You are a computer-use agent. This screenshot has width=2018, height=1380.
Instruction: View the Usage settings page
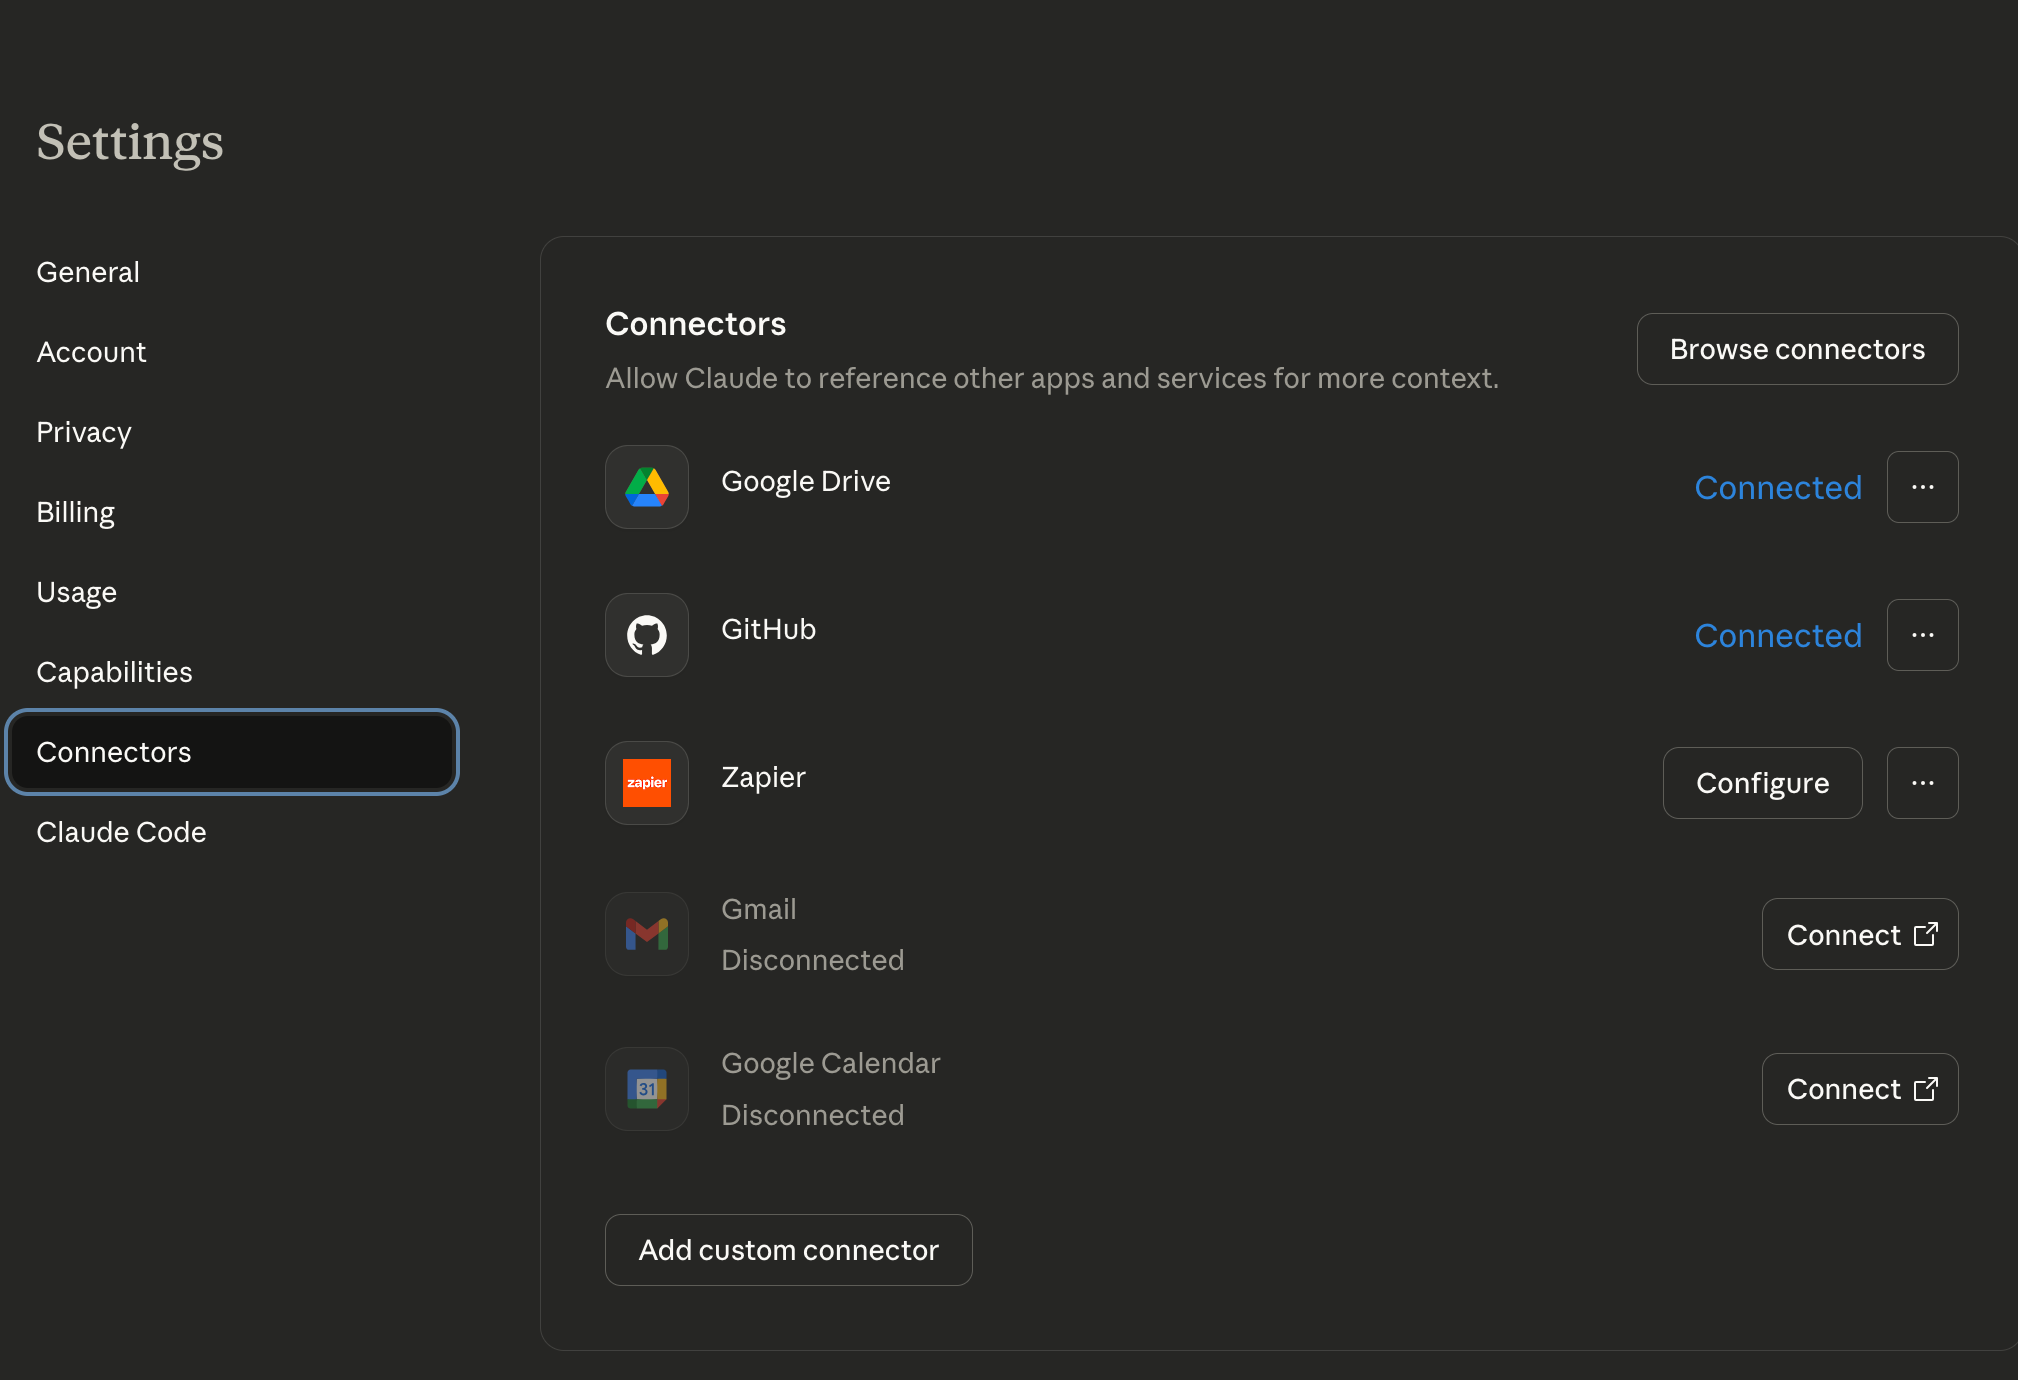[x=77, y=592]
